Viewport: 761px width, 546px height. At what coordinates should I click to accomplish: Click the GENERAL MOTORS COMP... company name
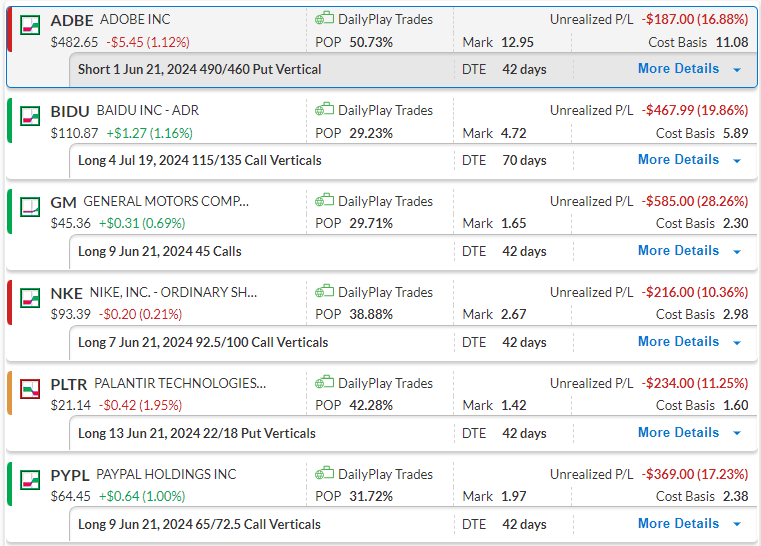pyautogui.click(x=166, y=201)
